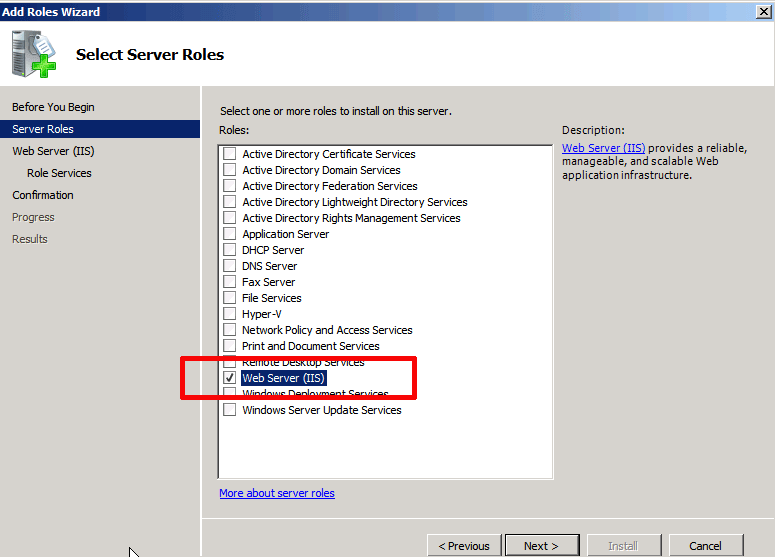Tick the Fax Server checkbox
This screenshot has width=775, height=557.
click(x=229, y=282)
